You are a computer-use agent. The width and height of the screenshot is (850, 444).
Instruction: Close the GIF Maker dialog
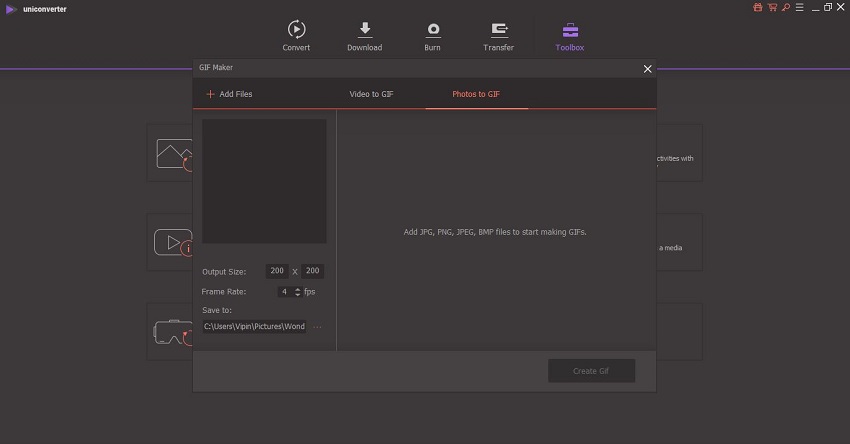[x=647, y=69]
